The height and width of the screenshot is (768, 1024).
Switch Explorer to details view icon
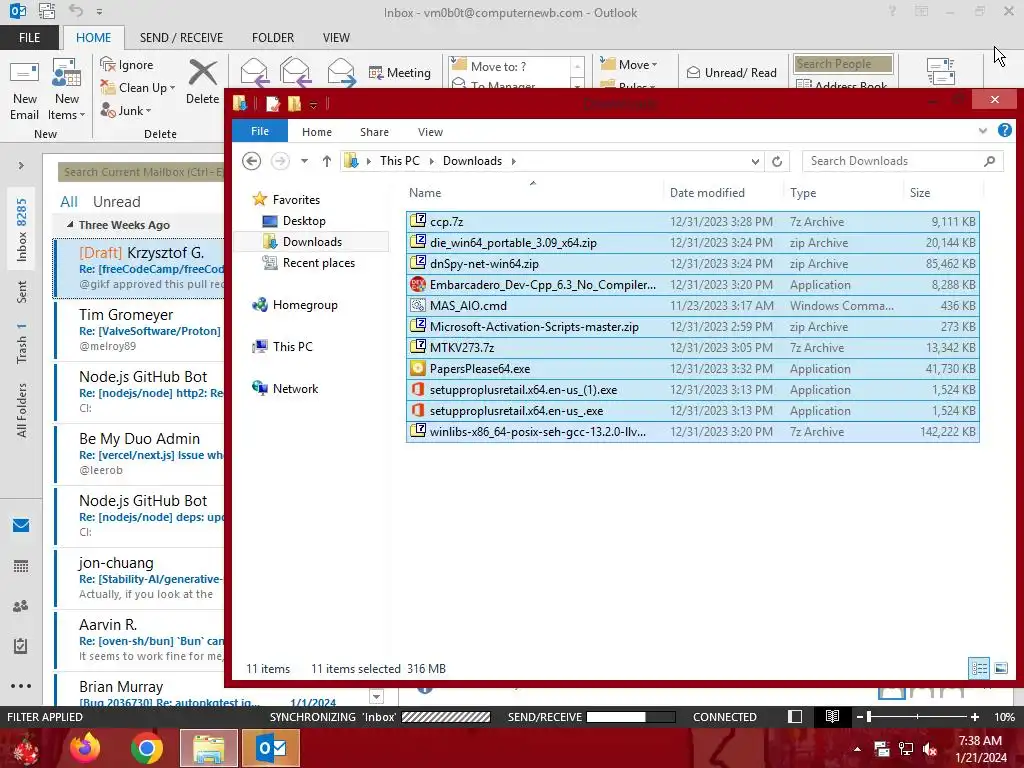point(979,668)
